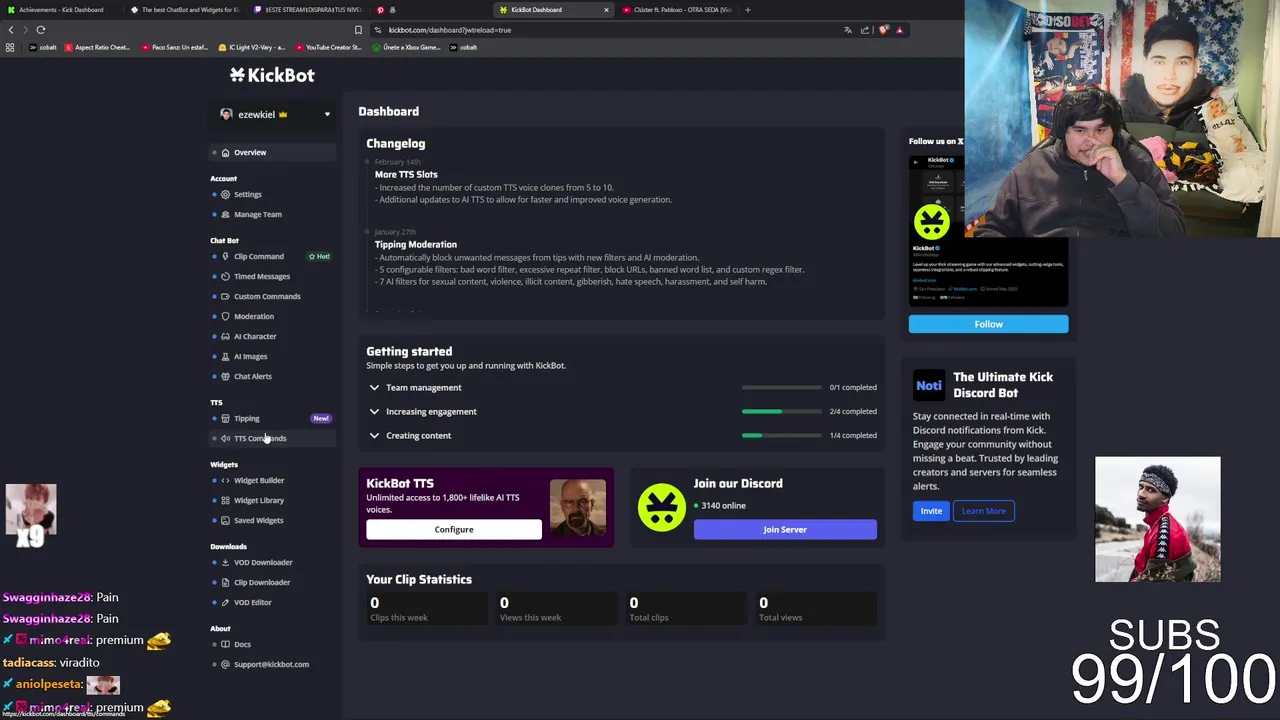The image size is (1280, 720).
Task: Click the Saved Widgets icon
Action: 225,521
